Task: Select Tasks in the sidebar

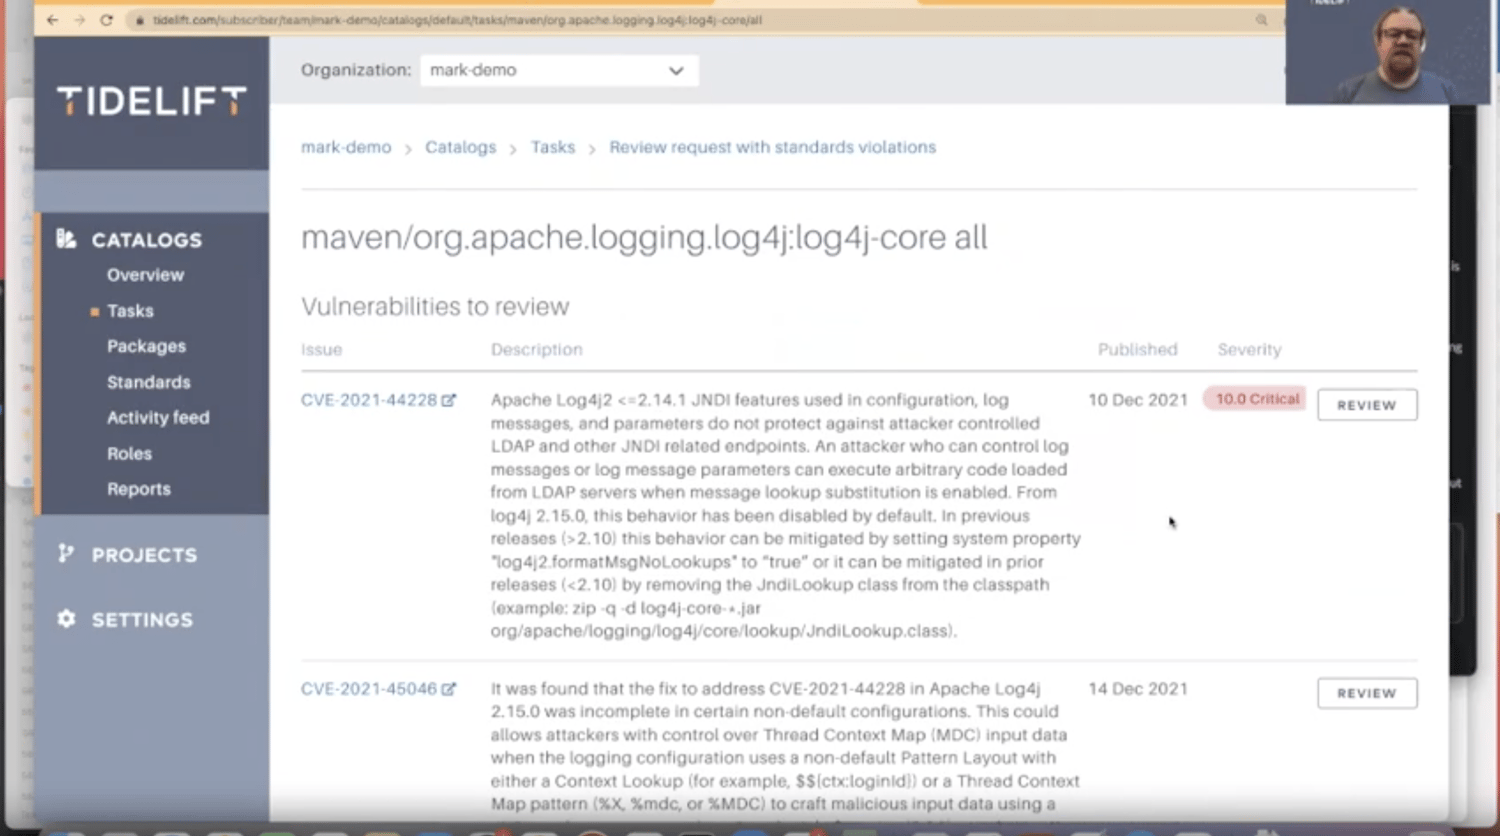Action: pyautogui.click(x=130, y=311)
